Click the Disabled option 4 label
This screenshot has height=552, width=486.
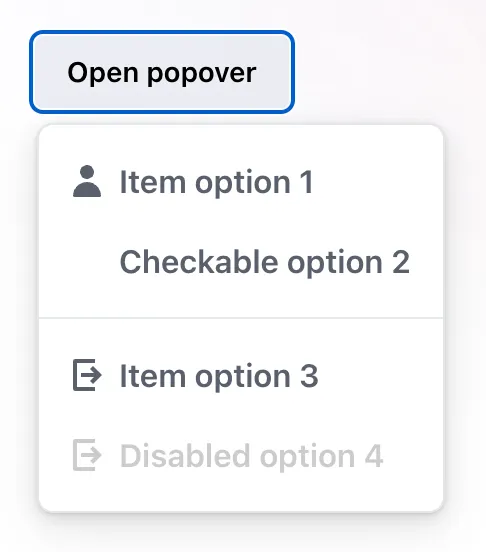[251, 456]
